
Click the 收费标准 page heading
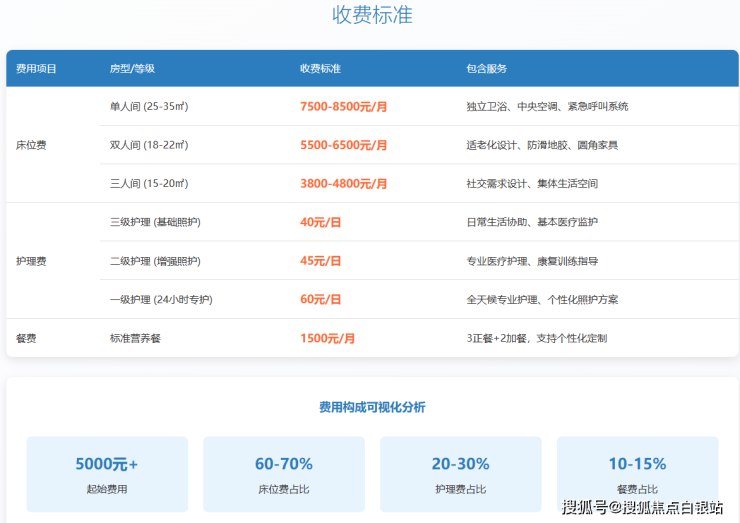pyautogui.click(x=371, y=16)
